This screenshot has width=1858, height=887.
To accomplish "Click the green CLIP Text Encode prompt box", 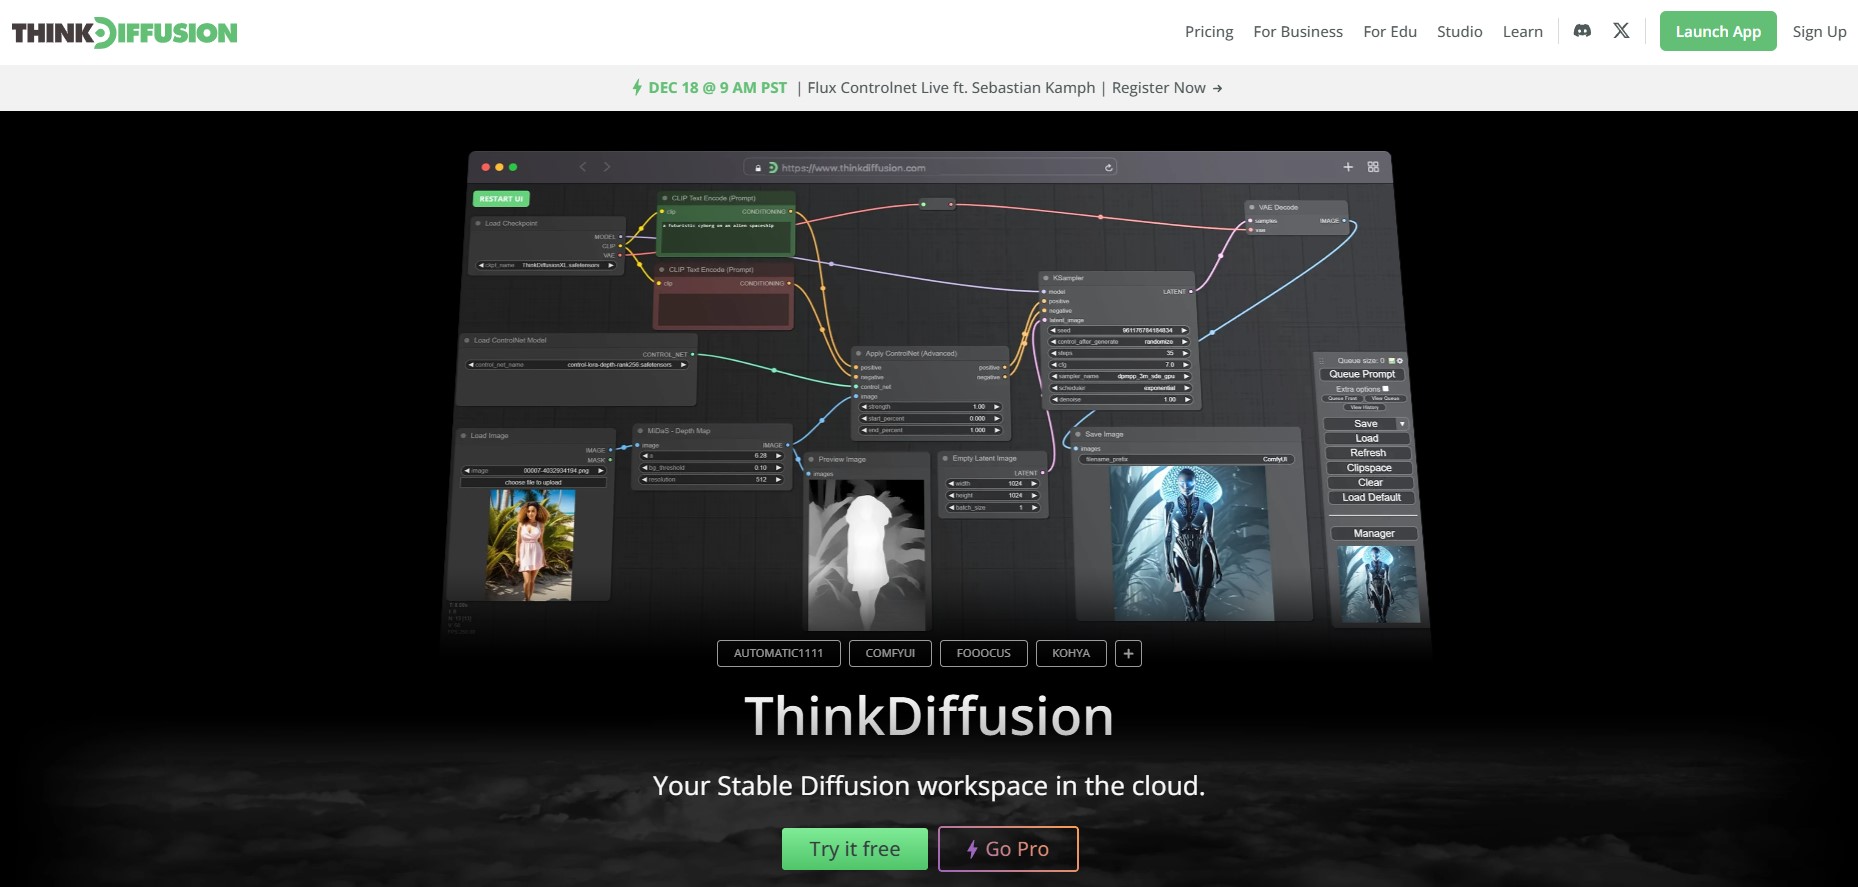I will point(726,237).
